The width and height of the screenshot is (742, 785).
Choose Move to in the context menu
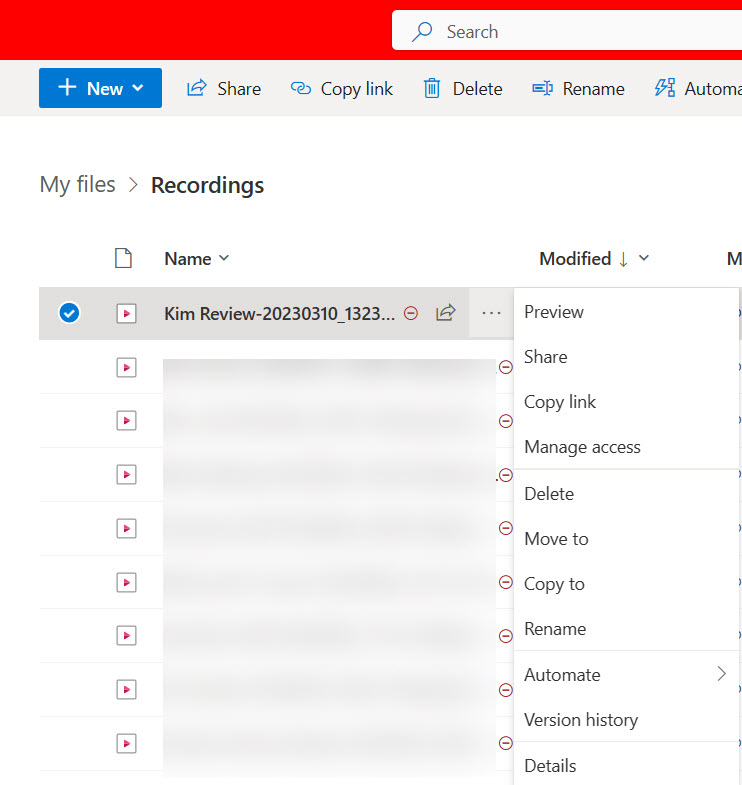point(626,539)
